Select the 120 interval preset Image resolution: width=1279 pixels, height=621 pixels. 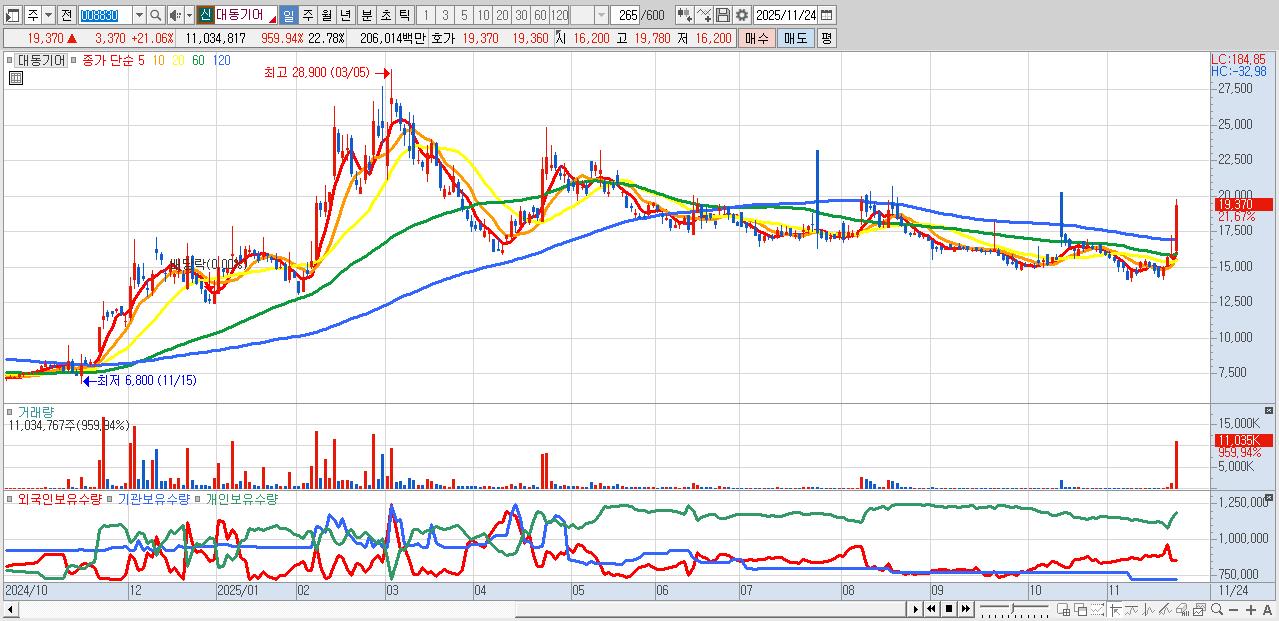pos(559,16)
